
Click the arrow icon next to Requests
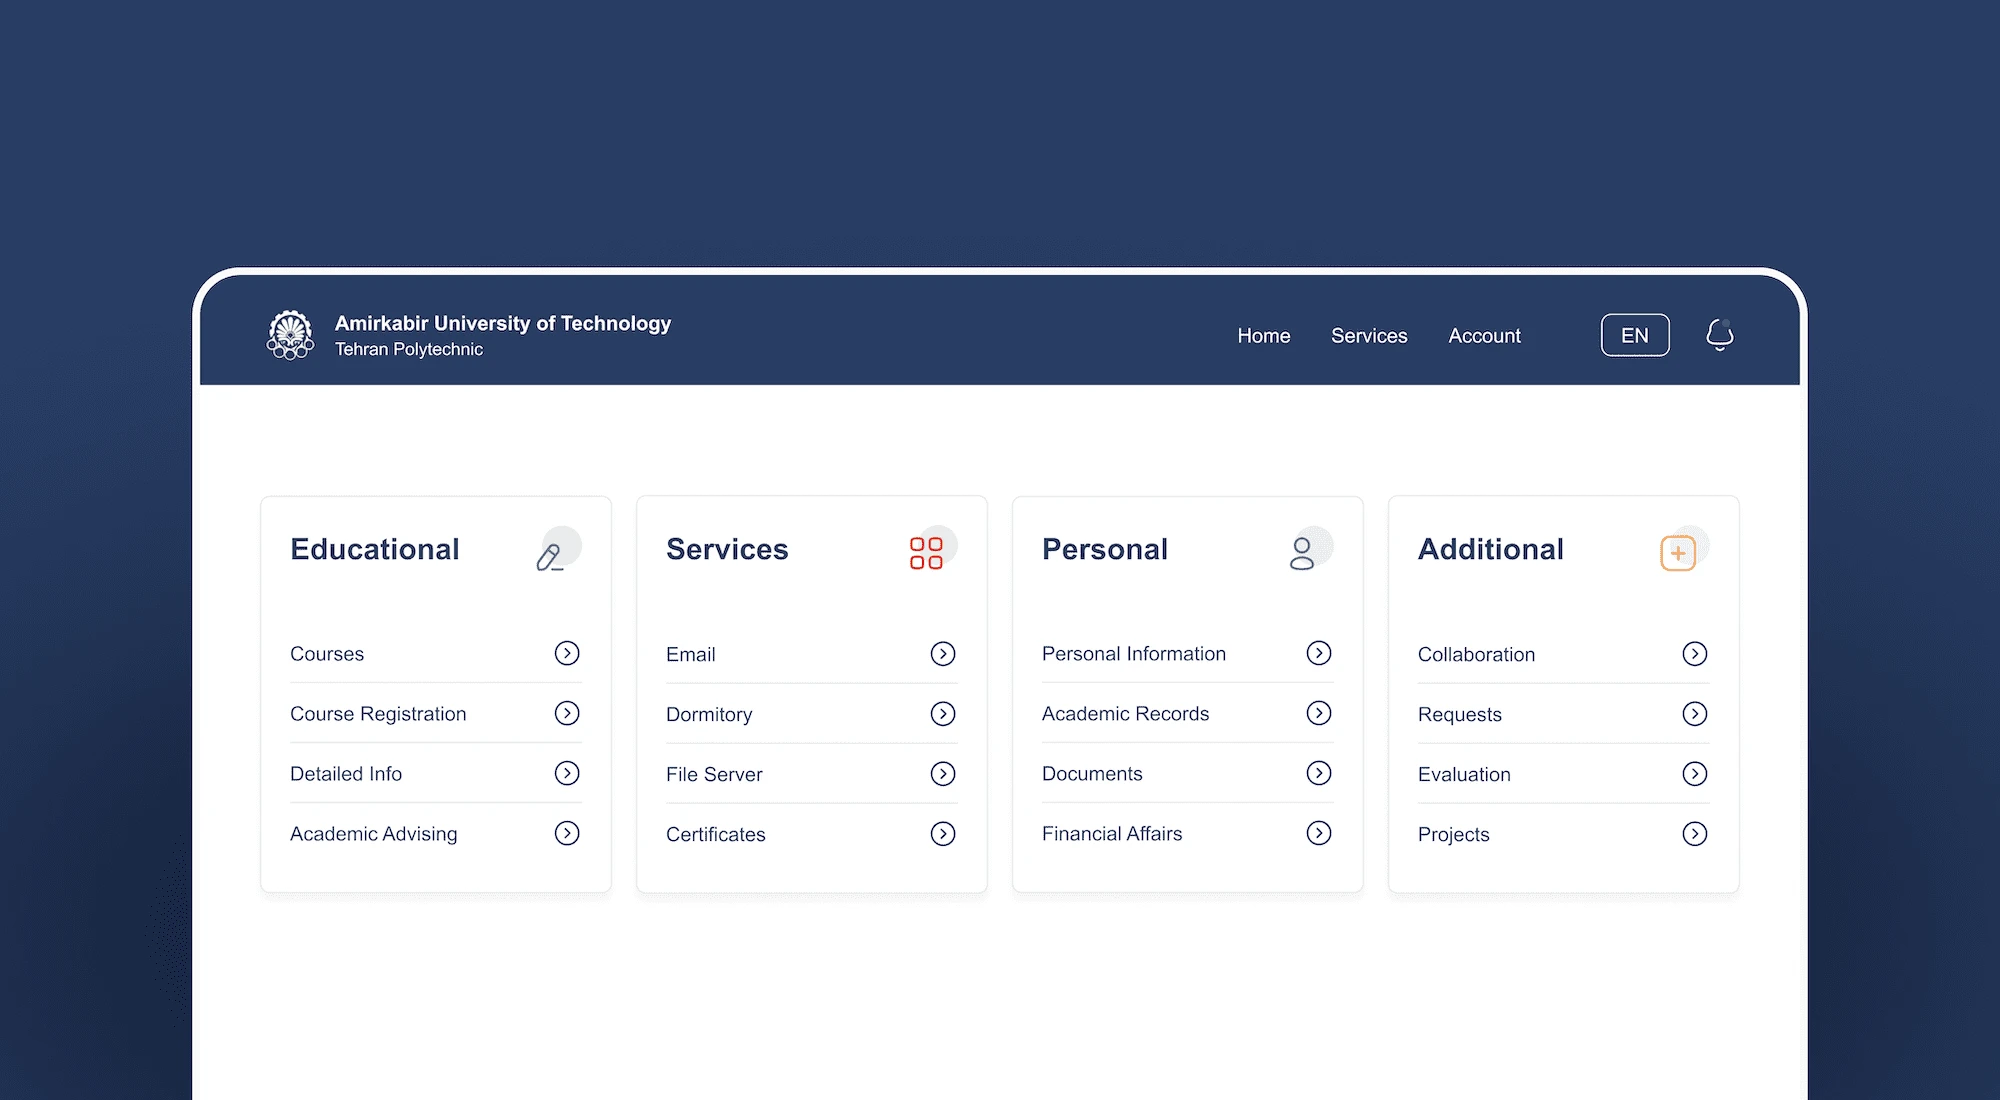click(1695, 714)
